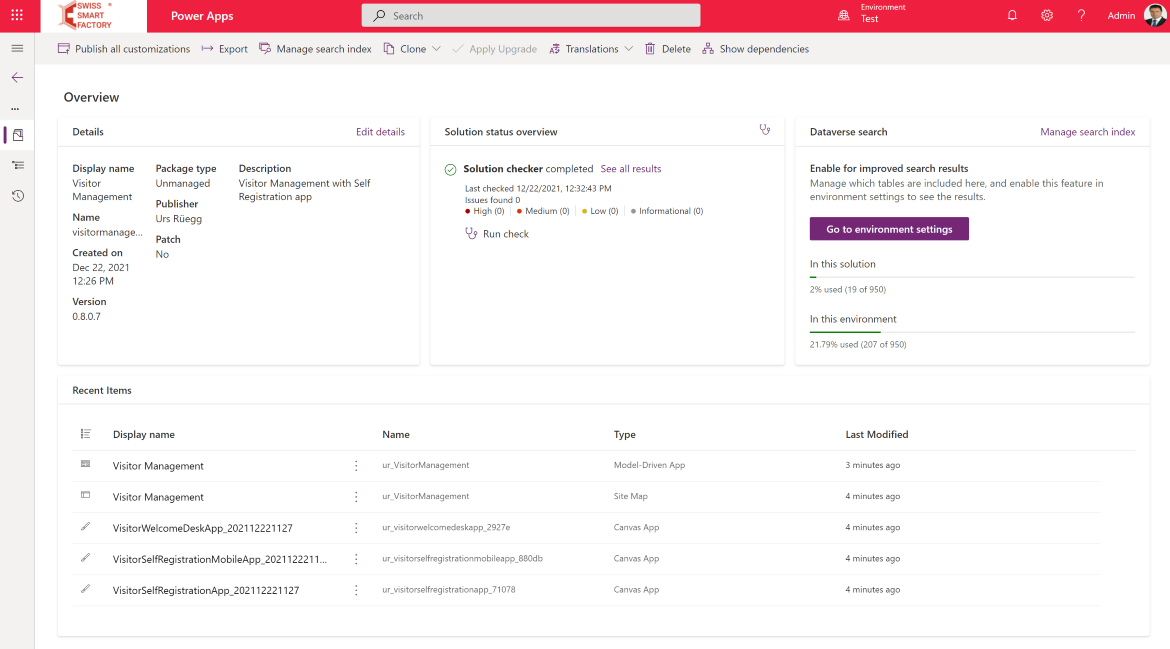This screenshot has width=1170, height=649.
Task: Open more actions for VisitorSelfRegistrationApp_202112221127
Action: point(356,590)
